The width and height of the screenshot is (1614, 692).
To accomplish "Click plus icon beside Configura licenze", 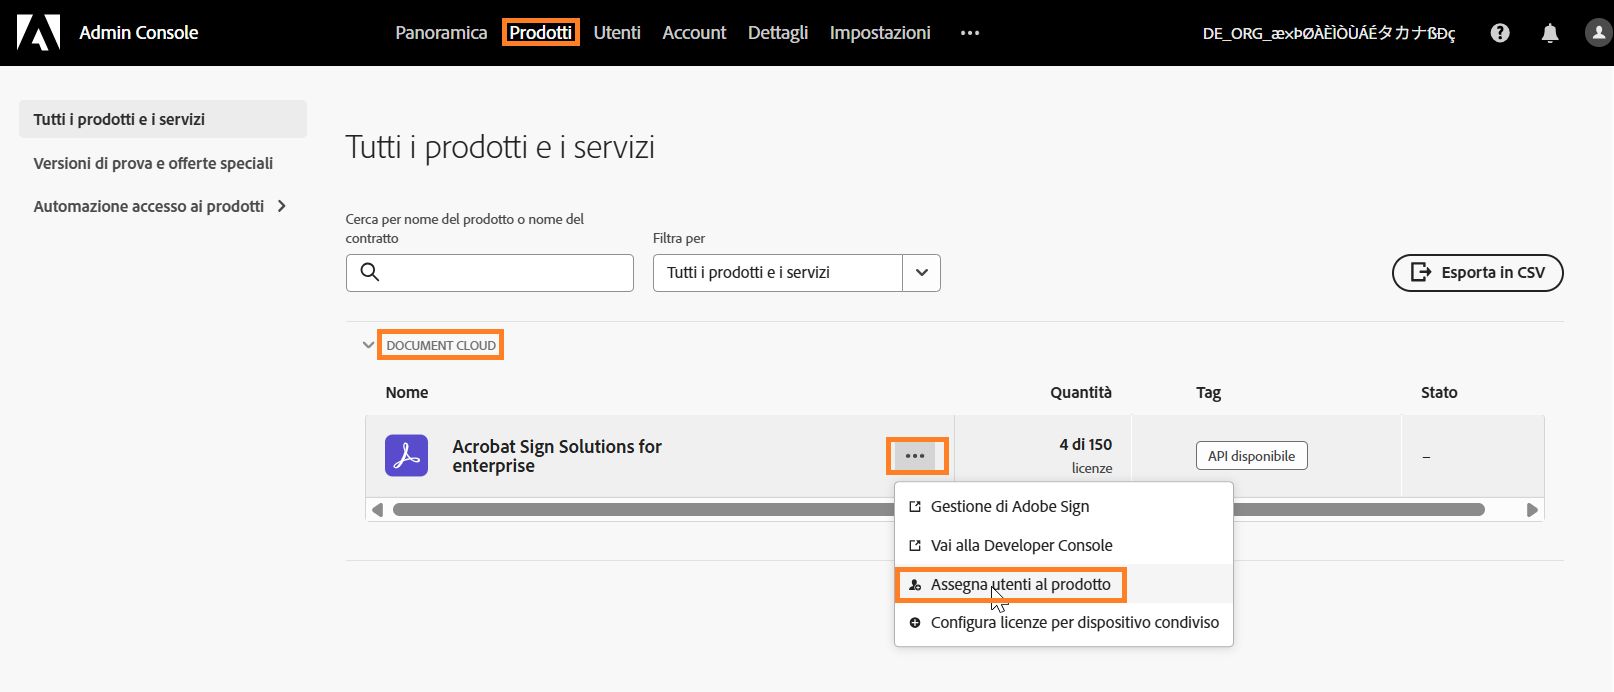I will click(x=914, y=623).
